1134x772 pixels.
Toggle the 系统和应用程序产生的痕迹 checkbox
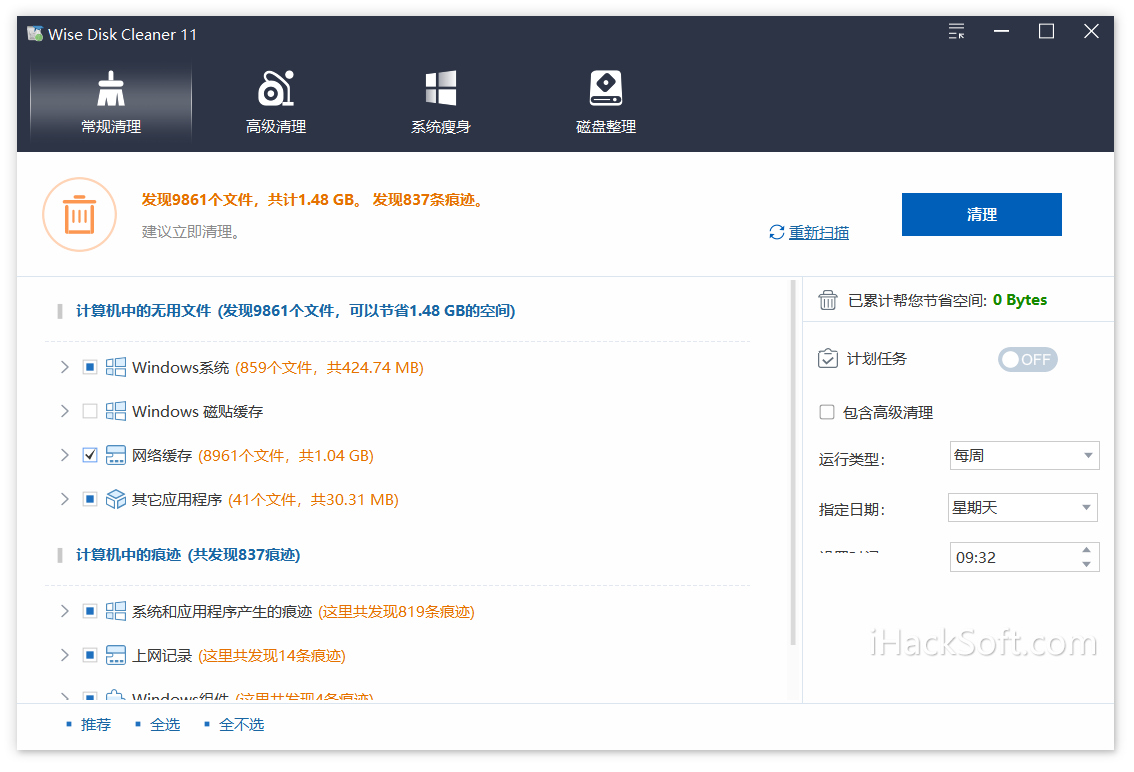point(90,611)
